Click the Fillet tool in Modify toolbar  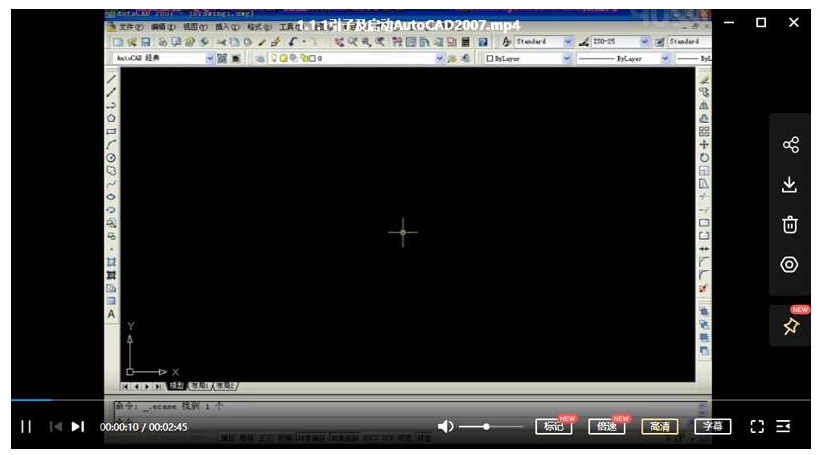(704, 275)
